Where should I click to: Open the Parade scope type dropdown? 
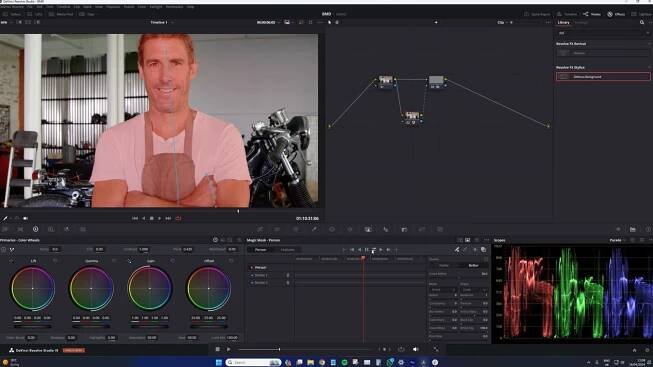pyautogui.click(x=618, y=240)
